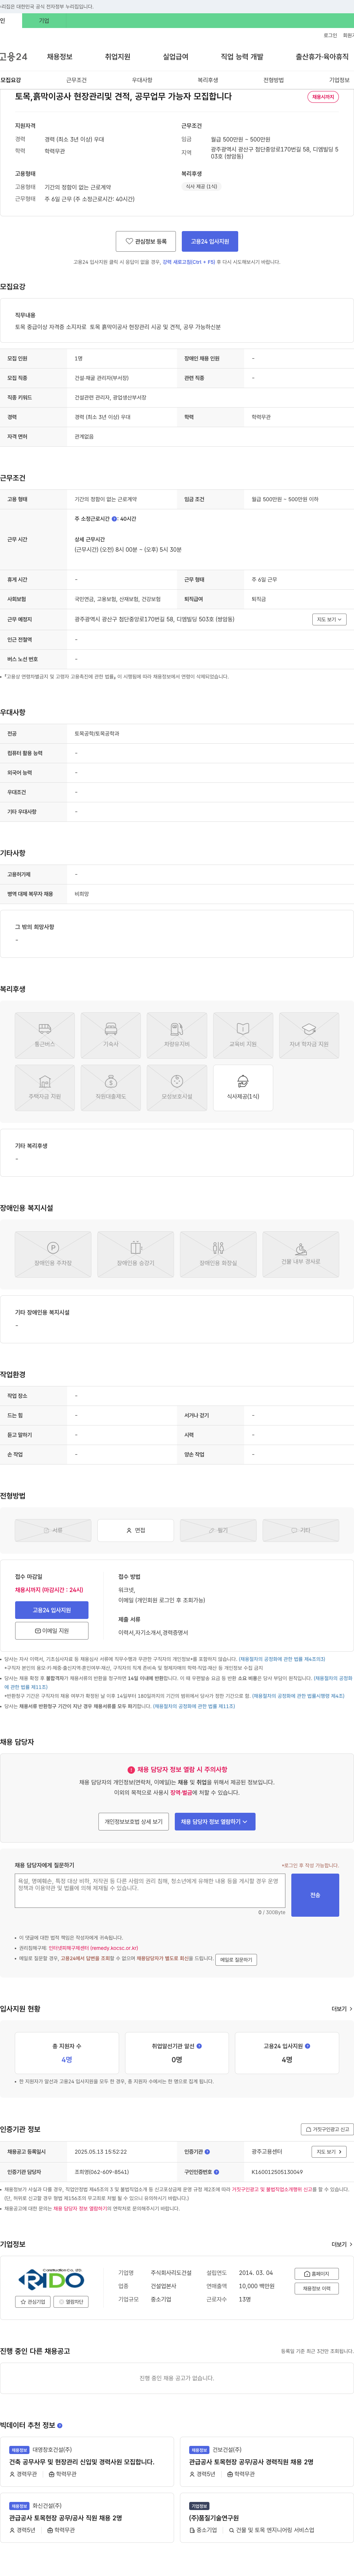
Task: Click the 관심기업 star button
Action: click(x=33, y=2302)
